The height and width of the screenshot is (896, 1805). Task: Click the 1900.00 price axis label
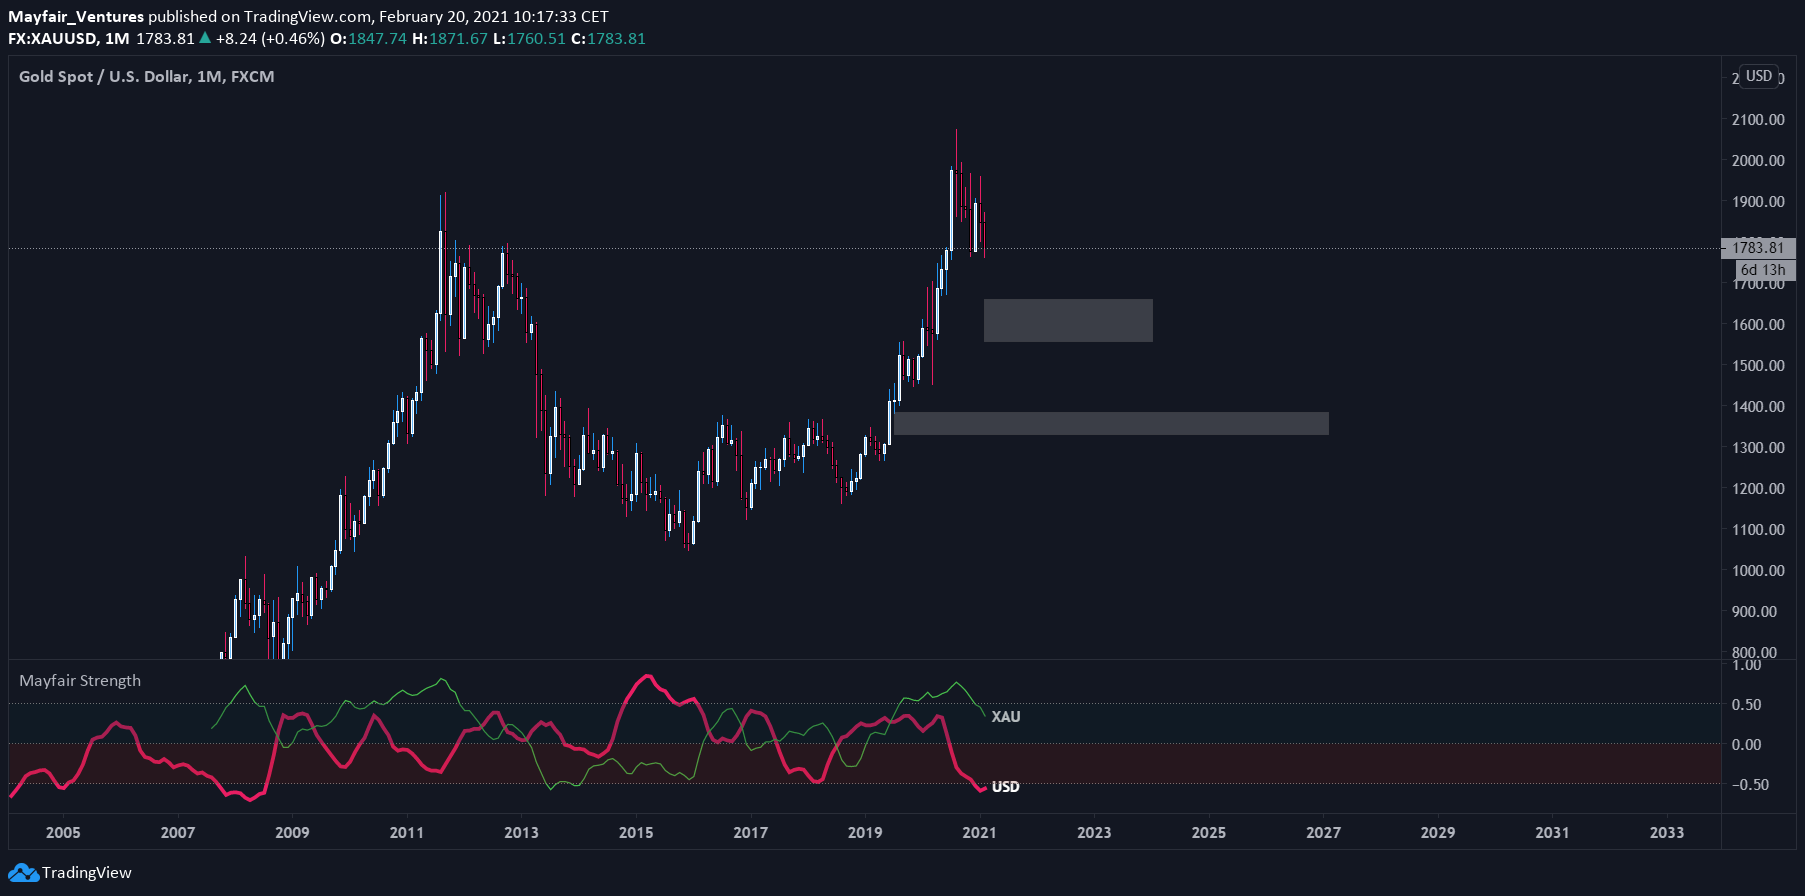(1758, 202)
